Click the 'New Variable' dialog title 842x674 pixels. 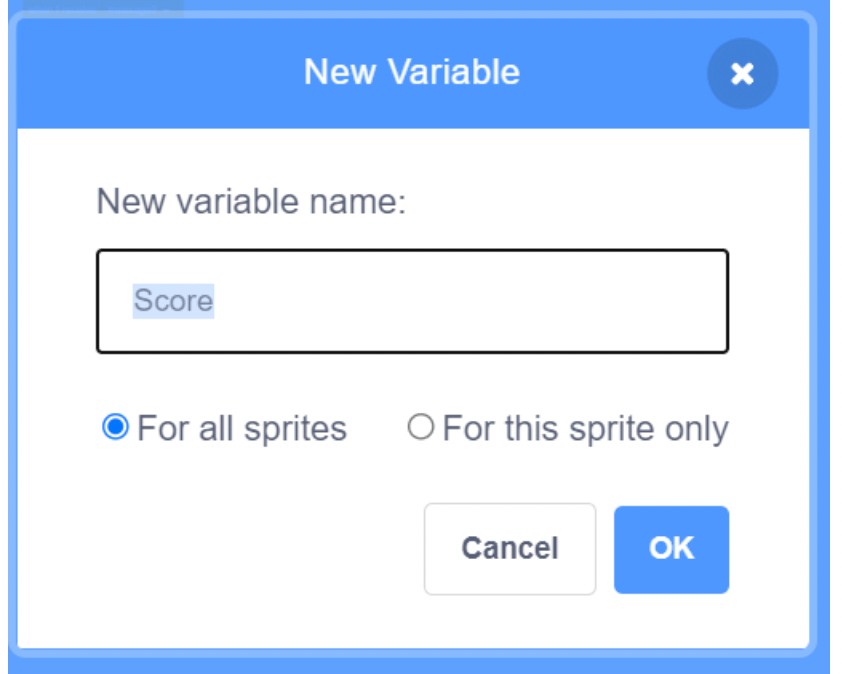(x=411, y=72)
